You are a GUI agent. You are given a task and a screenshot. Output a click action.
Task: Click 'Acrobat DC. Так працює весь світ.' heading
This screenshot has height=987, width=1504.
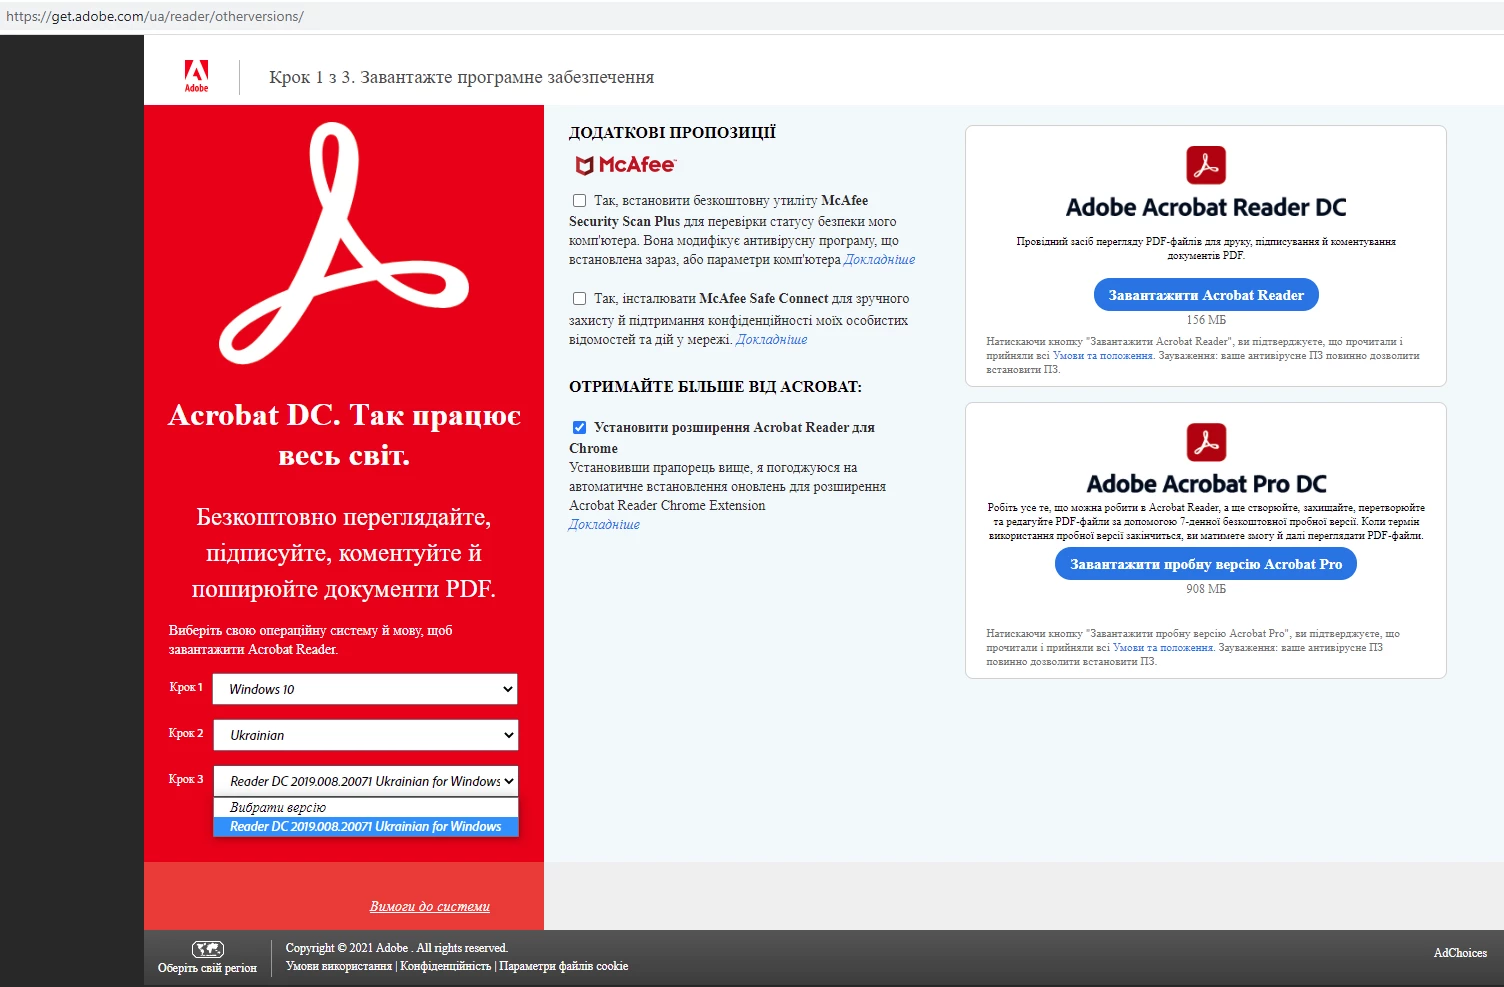coord(344,435)
